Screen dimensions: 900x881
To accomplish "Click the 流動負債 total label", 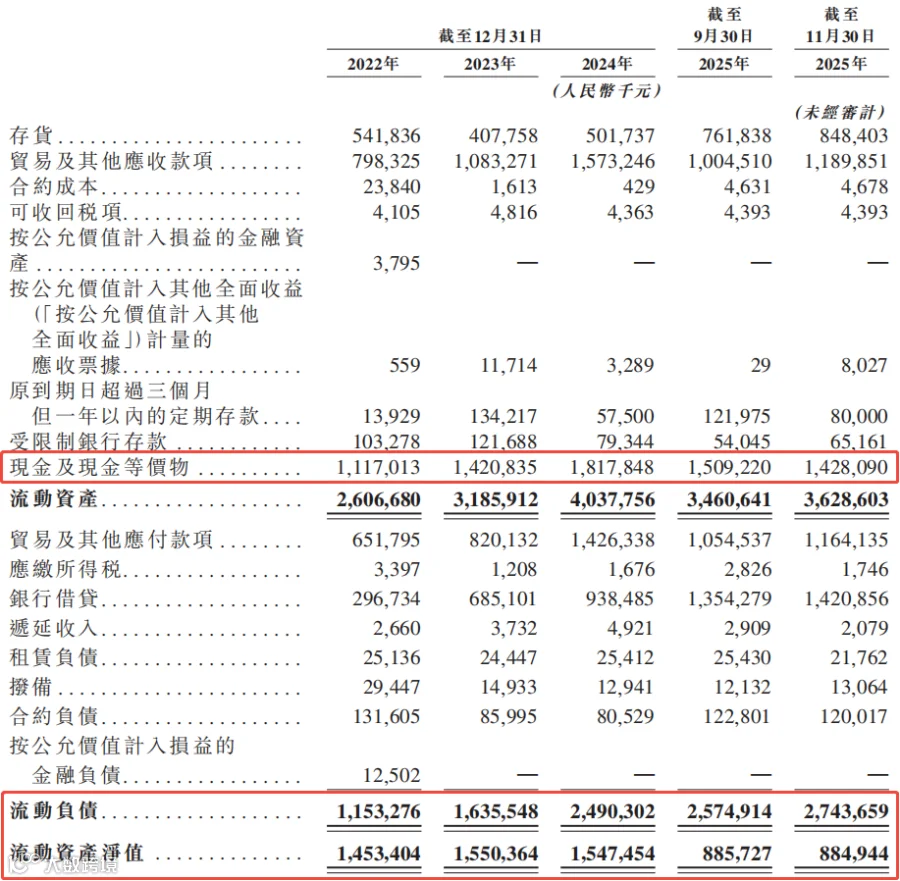I will coord(54,811).
